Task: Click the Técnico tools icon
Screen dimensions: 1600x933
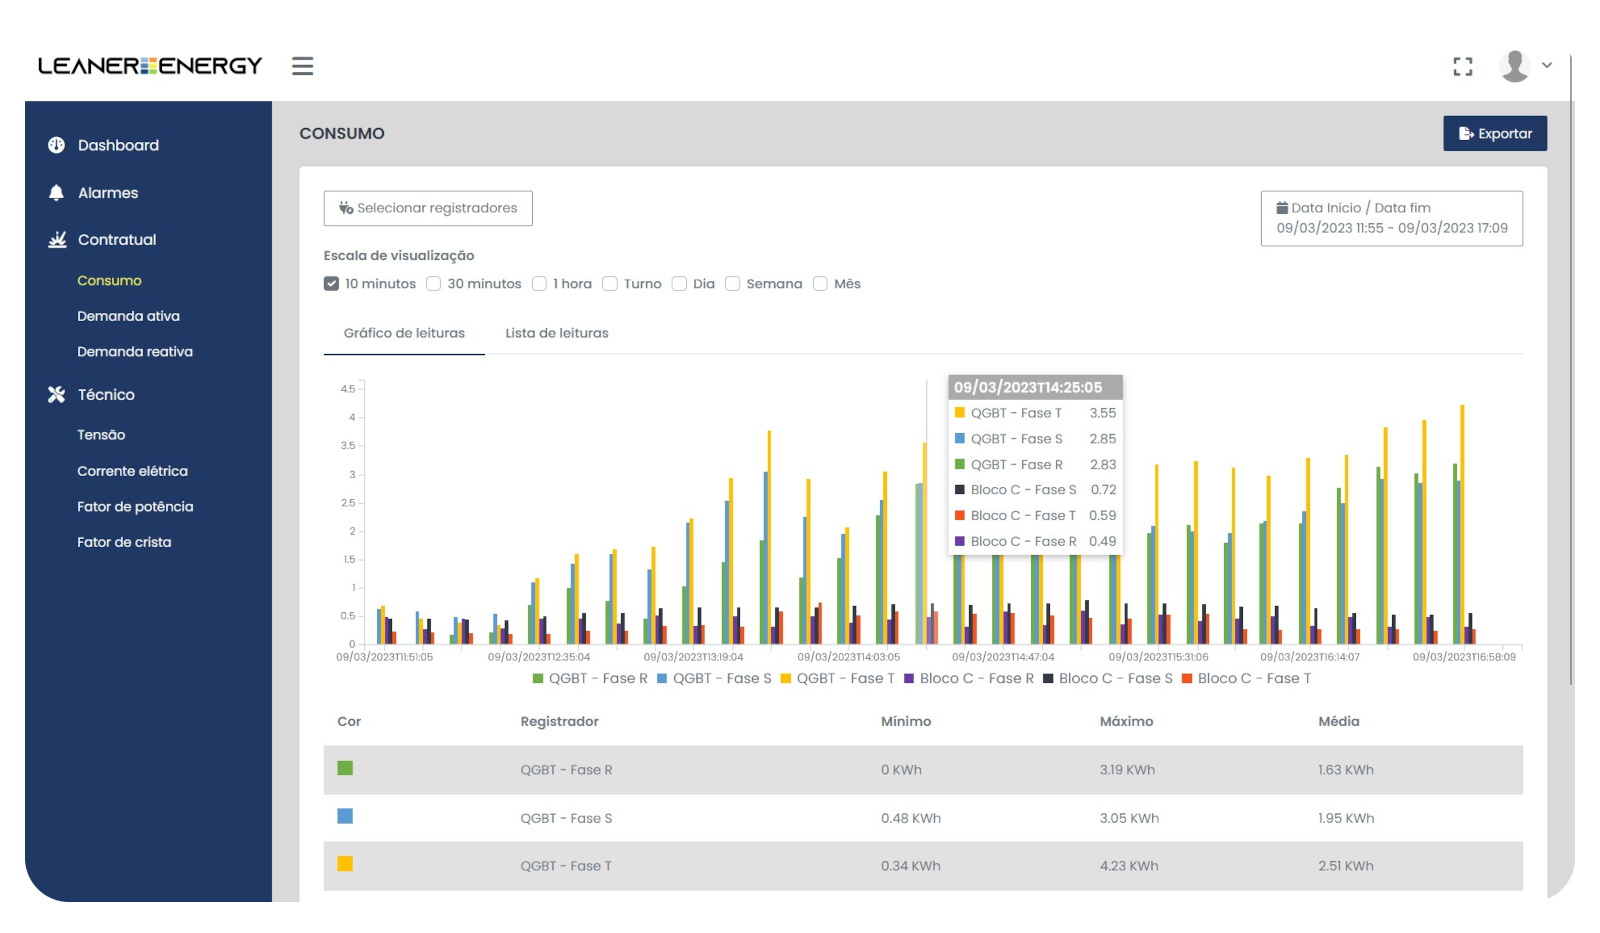Action: [x=56, y=395]
